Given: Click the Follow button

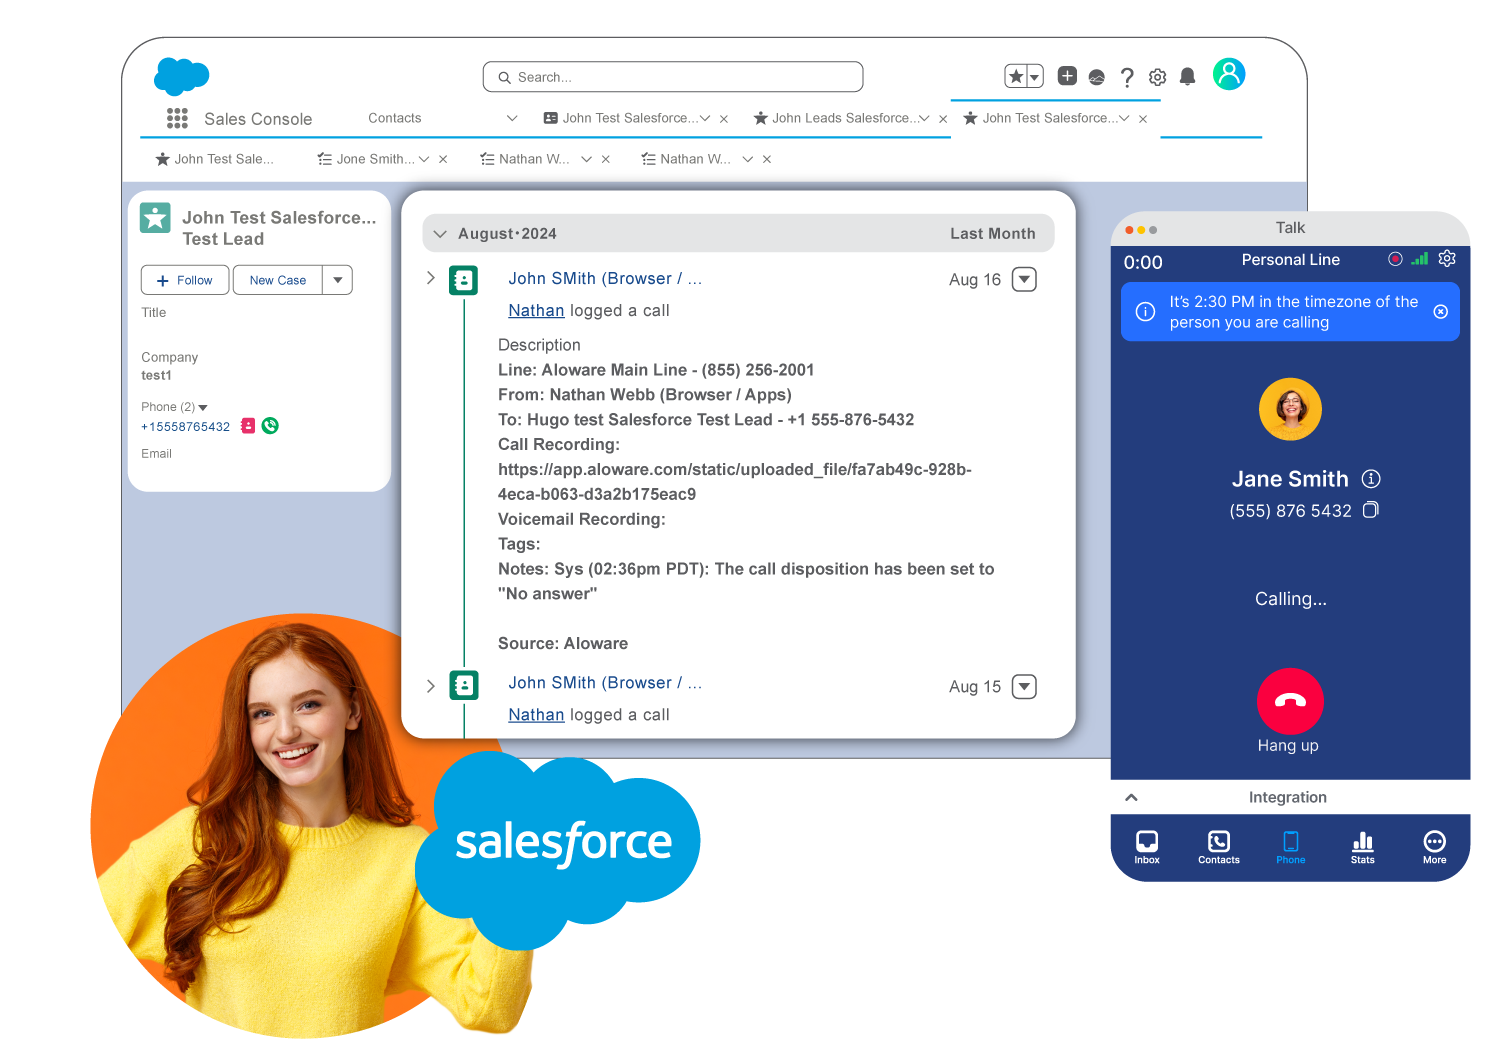Looking at the screenshot, I should coord(185,280).
